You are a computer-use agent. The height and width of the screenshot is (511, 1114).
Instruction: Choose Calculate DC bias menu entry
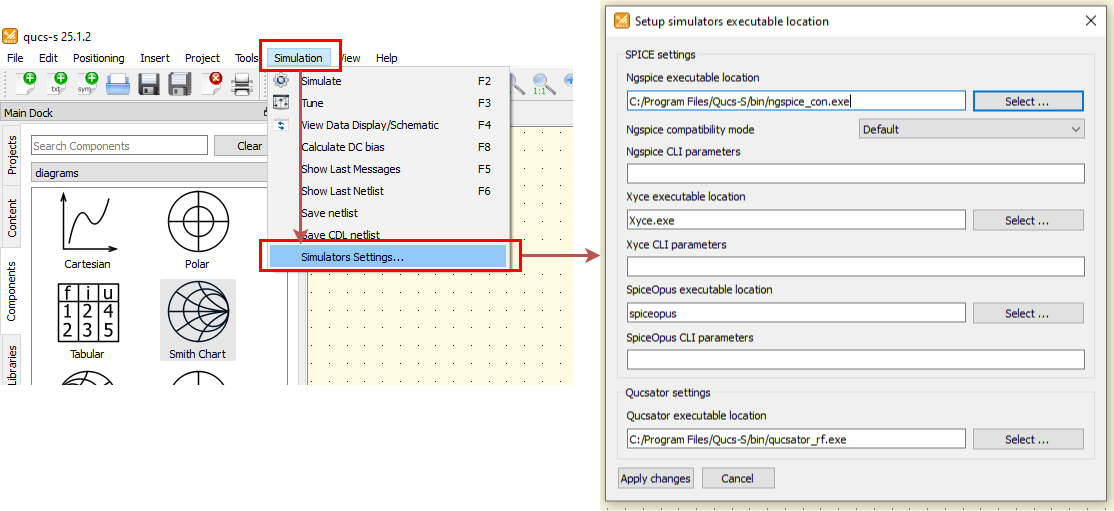tap(389, 147)
